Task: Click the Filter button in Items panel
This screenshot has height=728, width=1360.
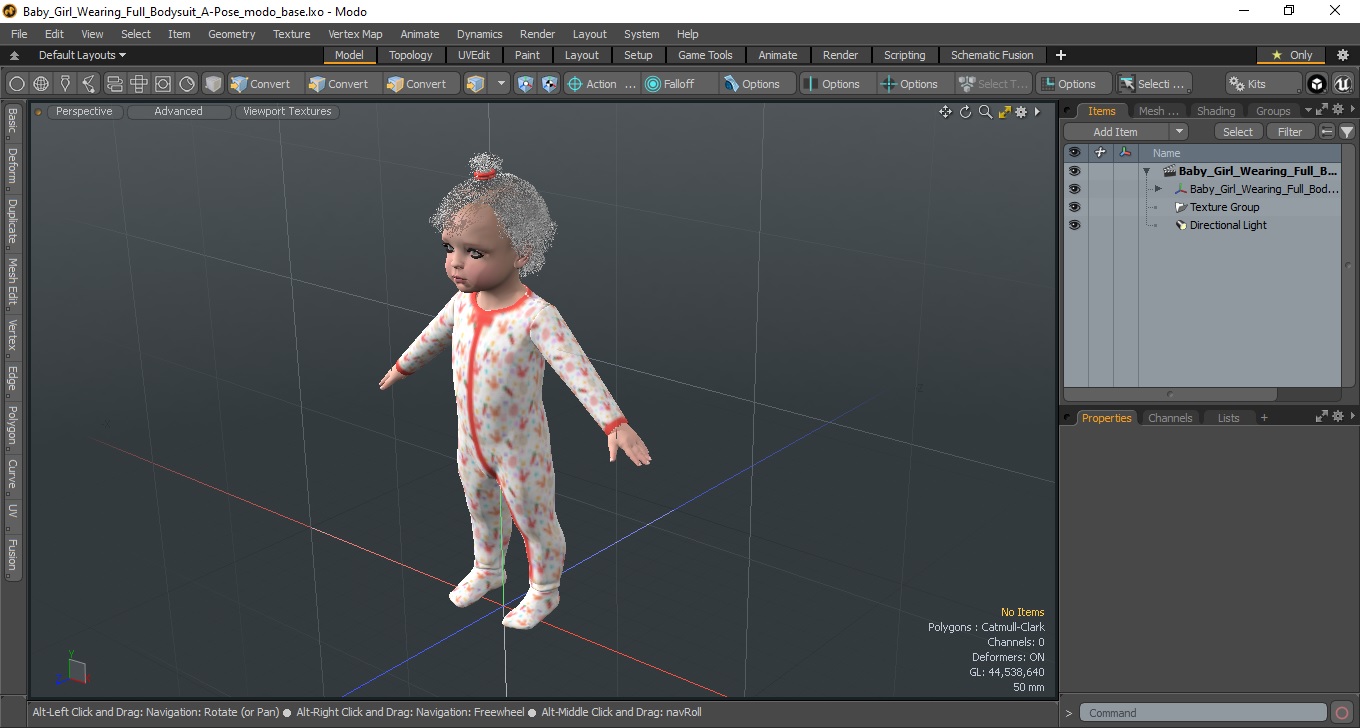Action: click(x=1291, y=132)
